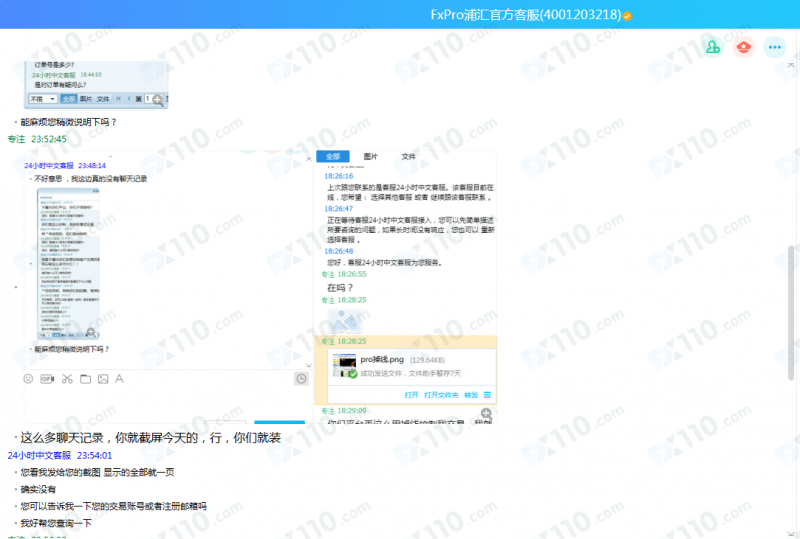
Task: Click the GIF icon in the toolbar
Action: click(47, 379)
